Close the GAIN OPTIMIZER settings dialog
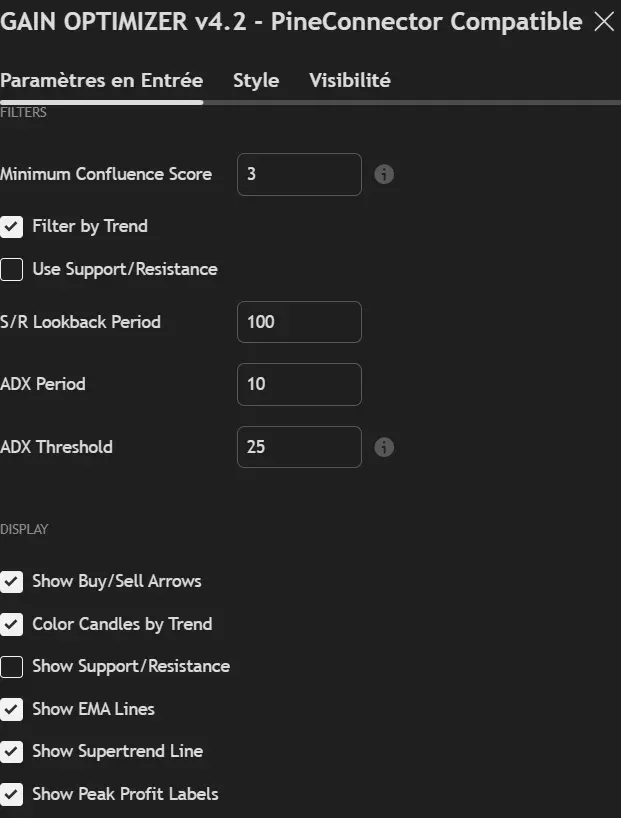The image size is (621, 818). (604, 21)
